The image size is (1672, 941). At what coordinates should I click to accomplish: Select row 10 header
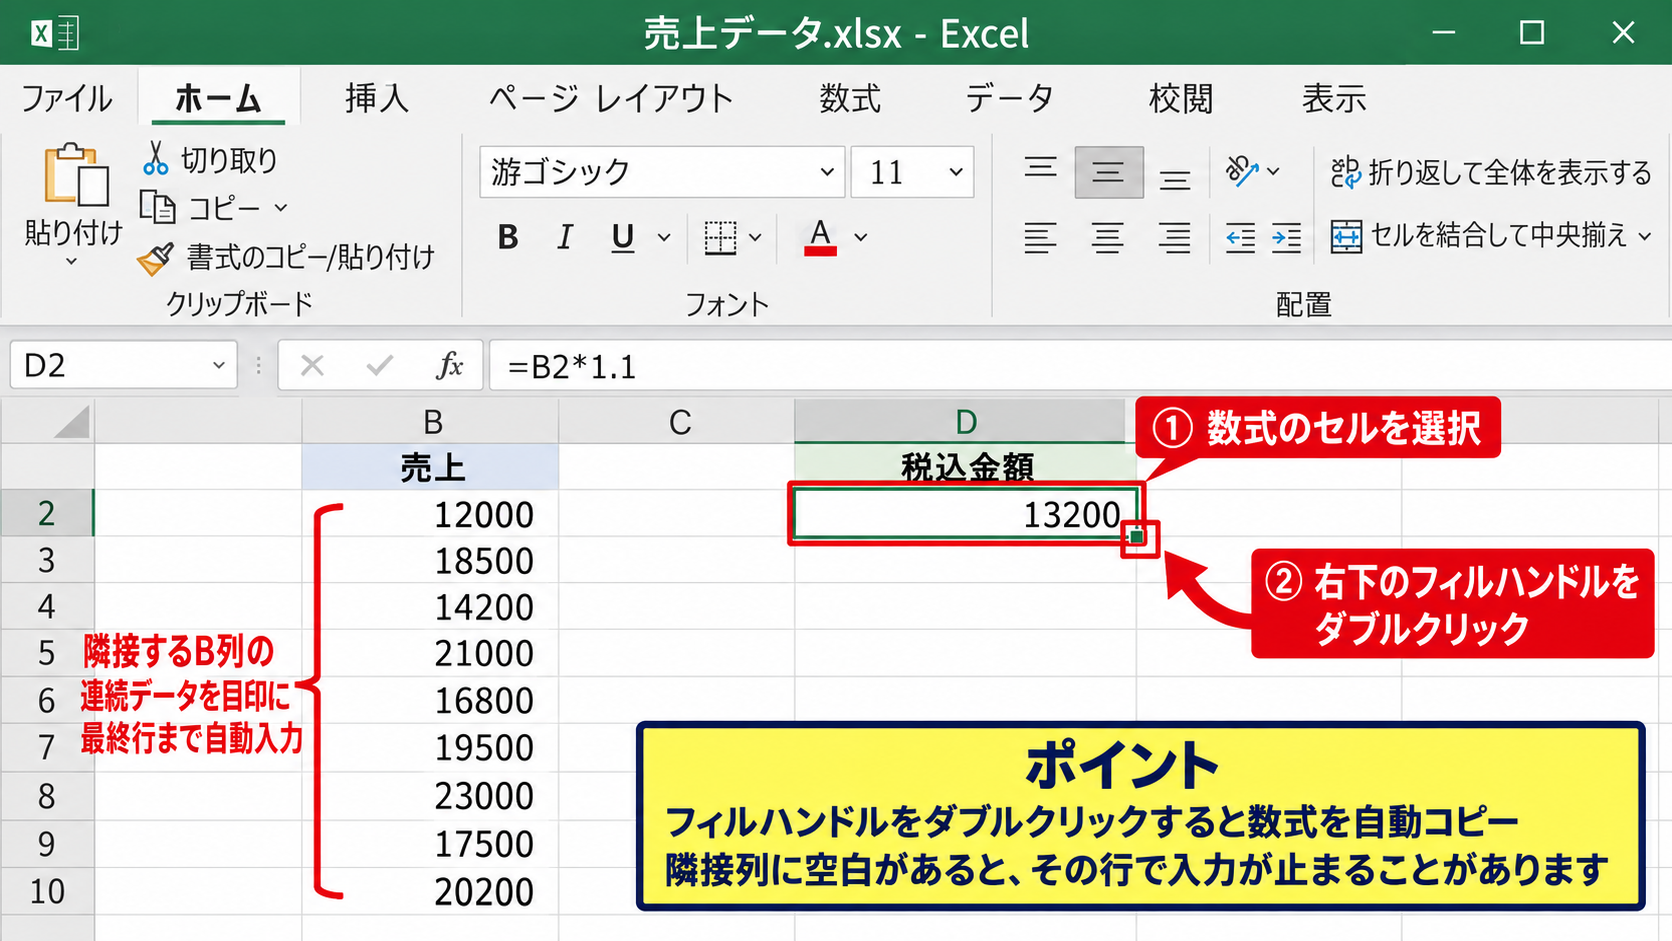[47, 891]
